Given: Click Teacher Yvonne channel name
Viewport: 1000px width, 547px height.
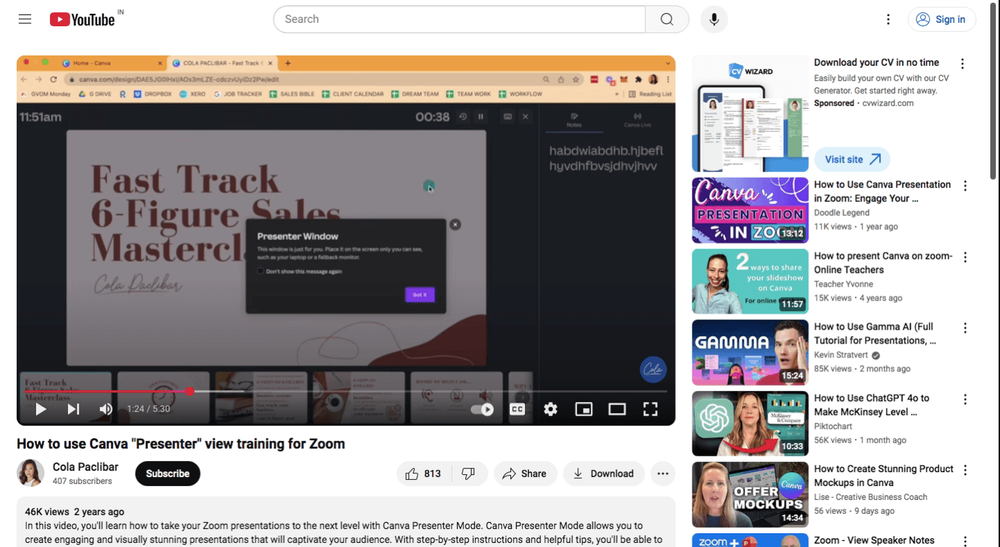Looking at the screenshot, I should coord(843,284).
